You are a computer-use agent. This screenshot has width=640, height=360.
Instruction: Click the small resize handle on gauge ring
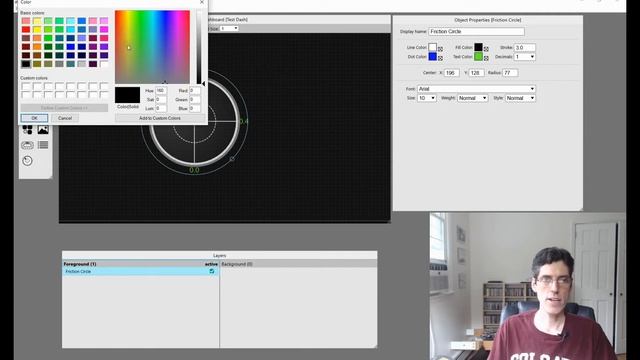click(232, 159)
